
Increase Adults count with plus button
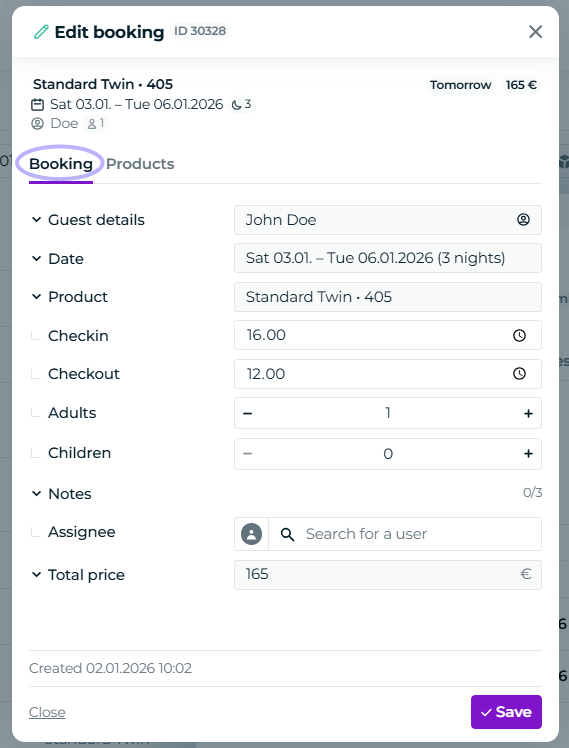528,413
